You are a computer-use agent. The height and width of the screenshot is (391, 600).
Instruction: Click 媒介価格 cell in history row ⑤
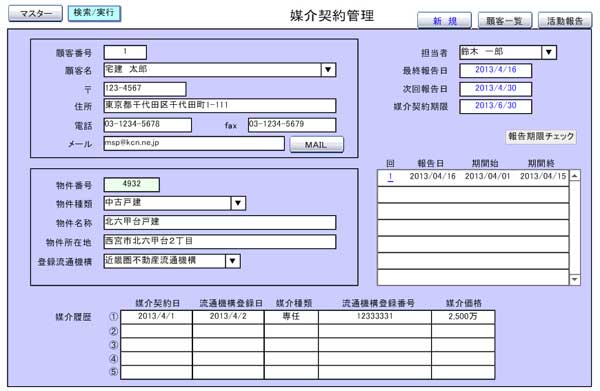(x=463, y=372)
